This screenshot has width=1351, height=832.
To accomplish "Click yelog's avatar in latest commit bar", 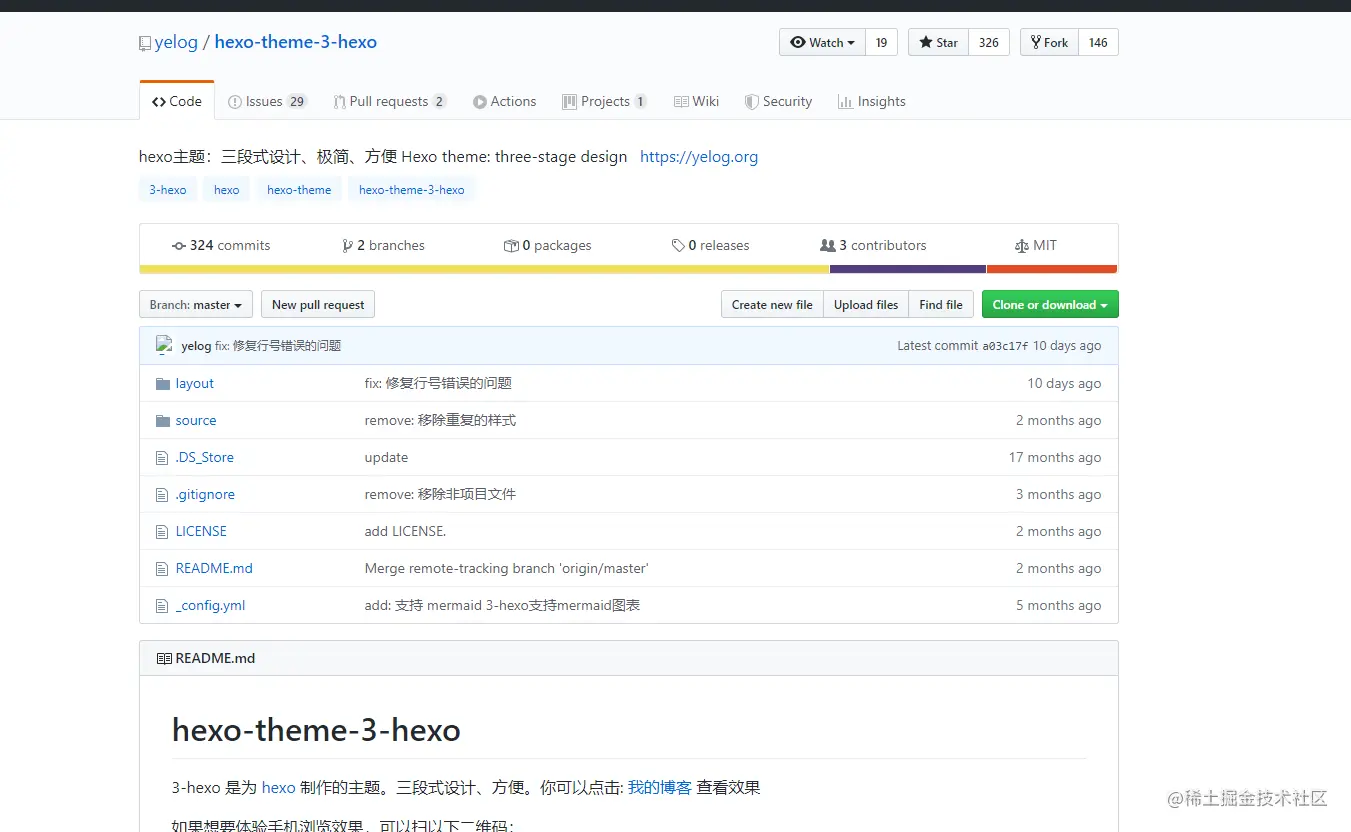I will pos(165,346).
